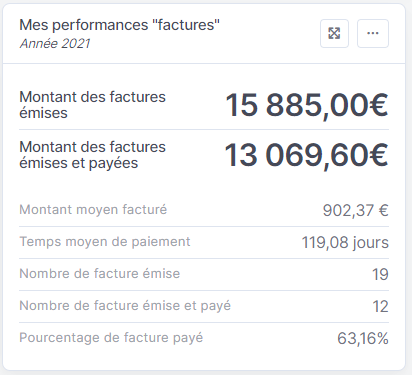
Task: Select the Temps moyen de paiement label
Action: click(x=105, y=242)
